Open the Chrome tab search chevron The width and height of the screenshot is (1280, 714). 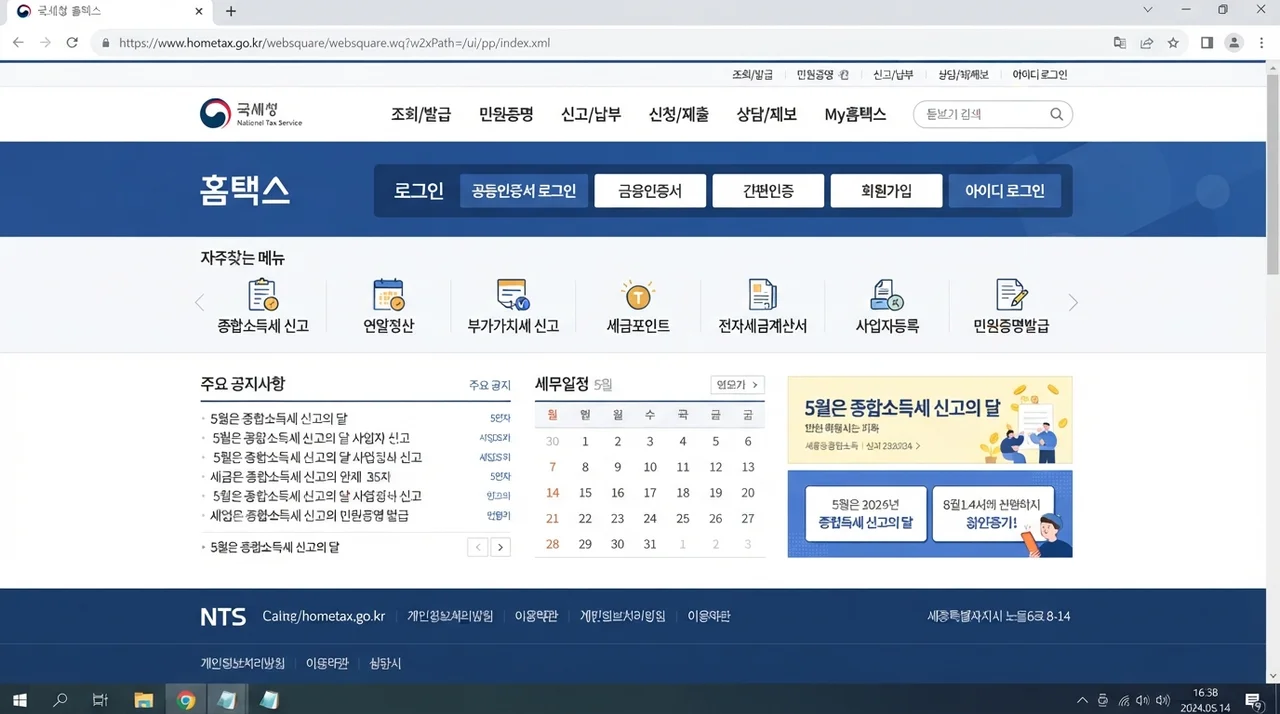click(1149, 10)
